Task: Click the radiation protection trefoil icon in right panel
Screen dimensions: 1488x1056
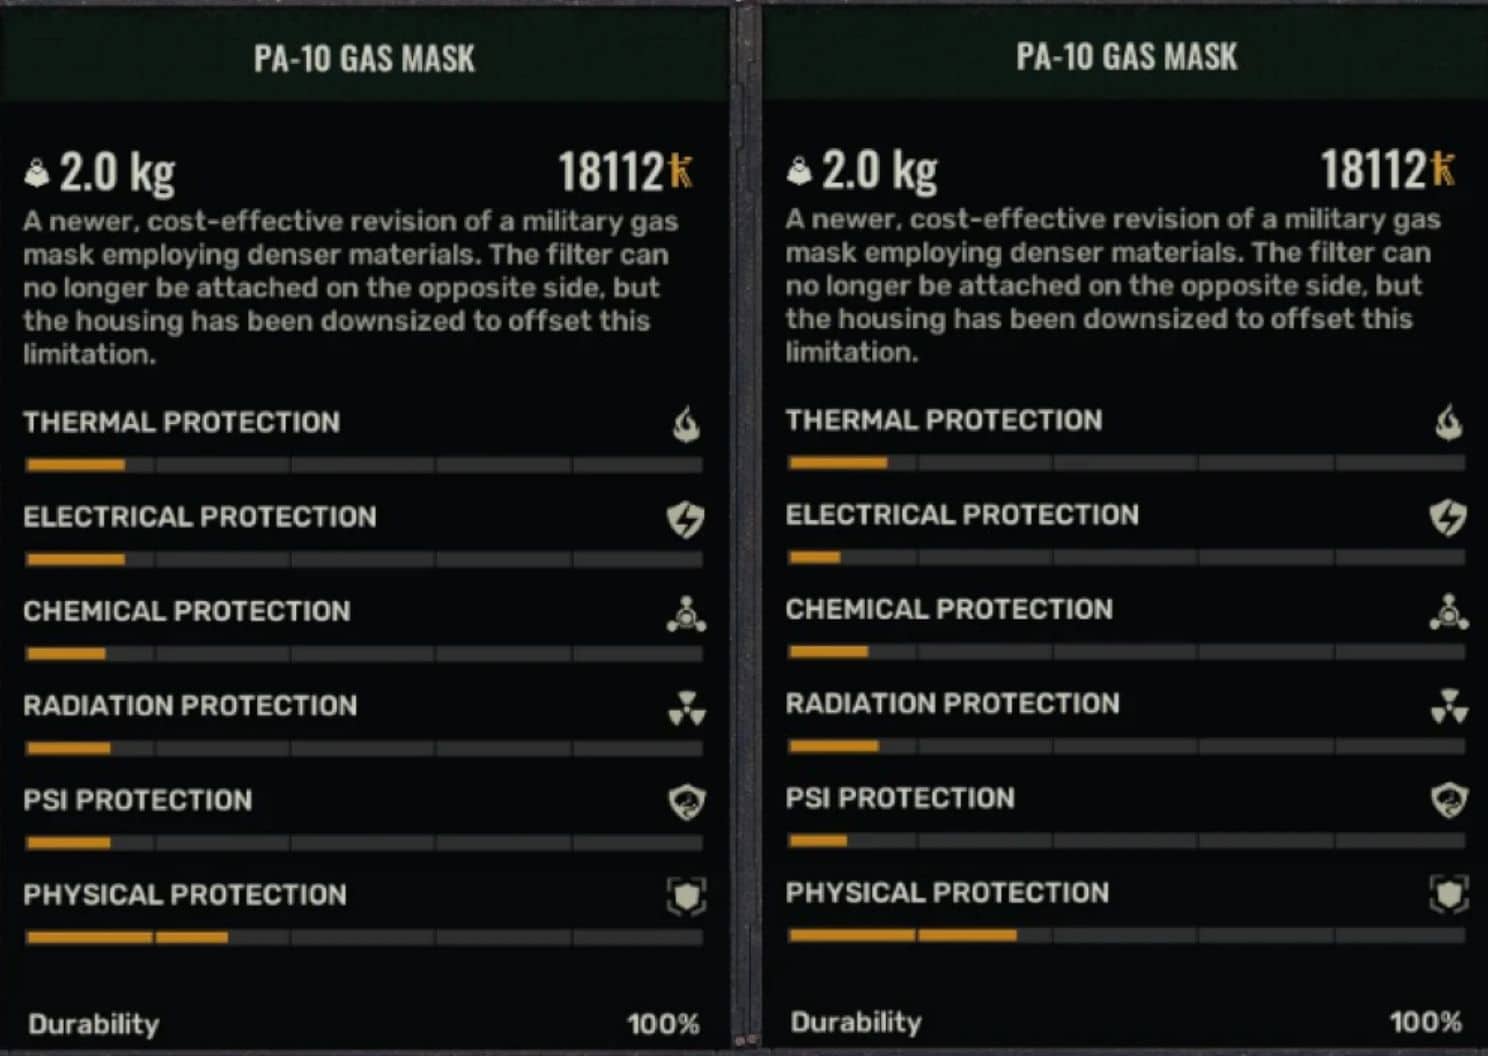Action: click(1448, 706)
